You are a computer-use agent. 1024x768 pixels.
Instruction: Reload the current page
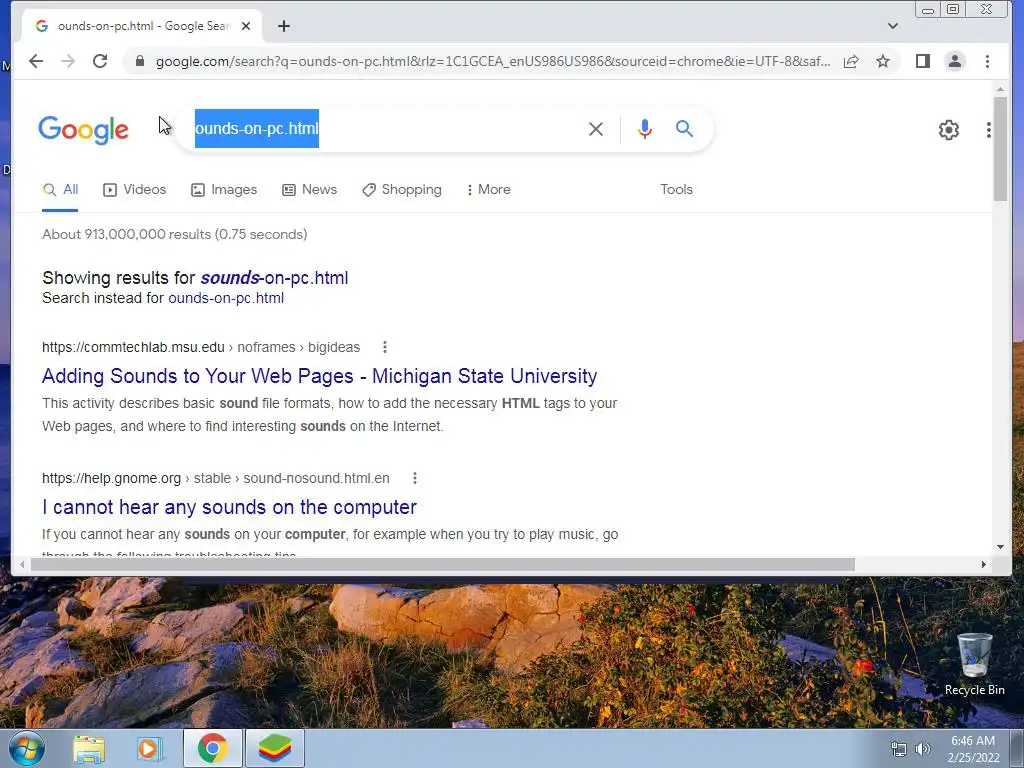100,61
